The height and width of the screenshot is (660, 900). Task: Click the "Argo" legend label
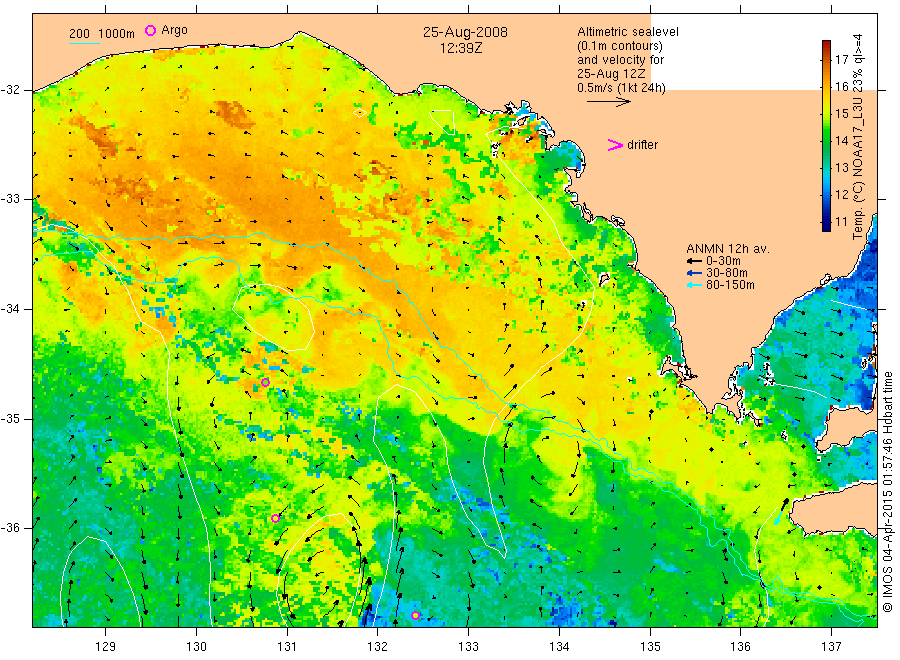coord(174,30)
